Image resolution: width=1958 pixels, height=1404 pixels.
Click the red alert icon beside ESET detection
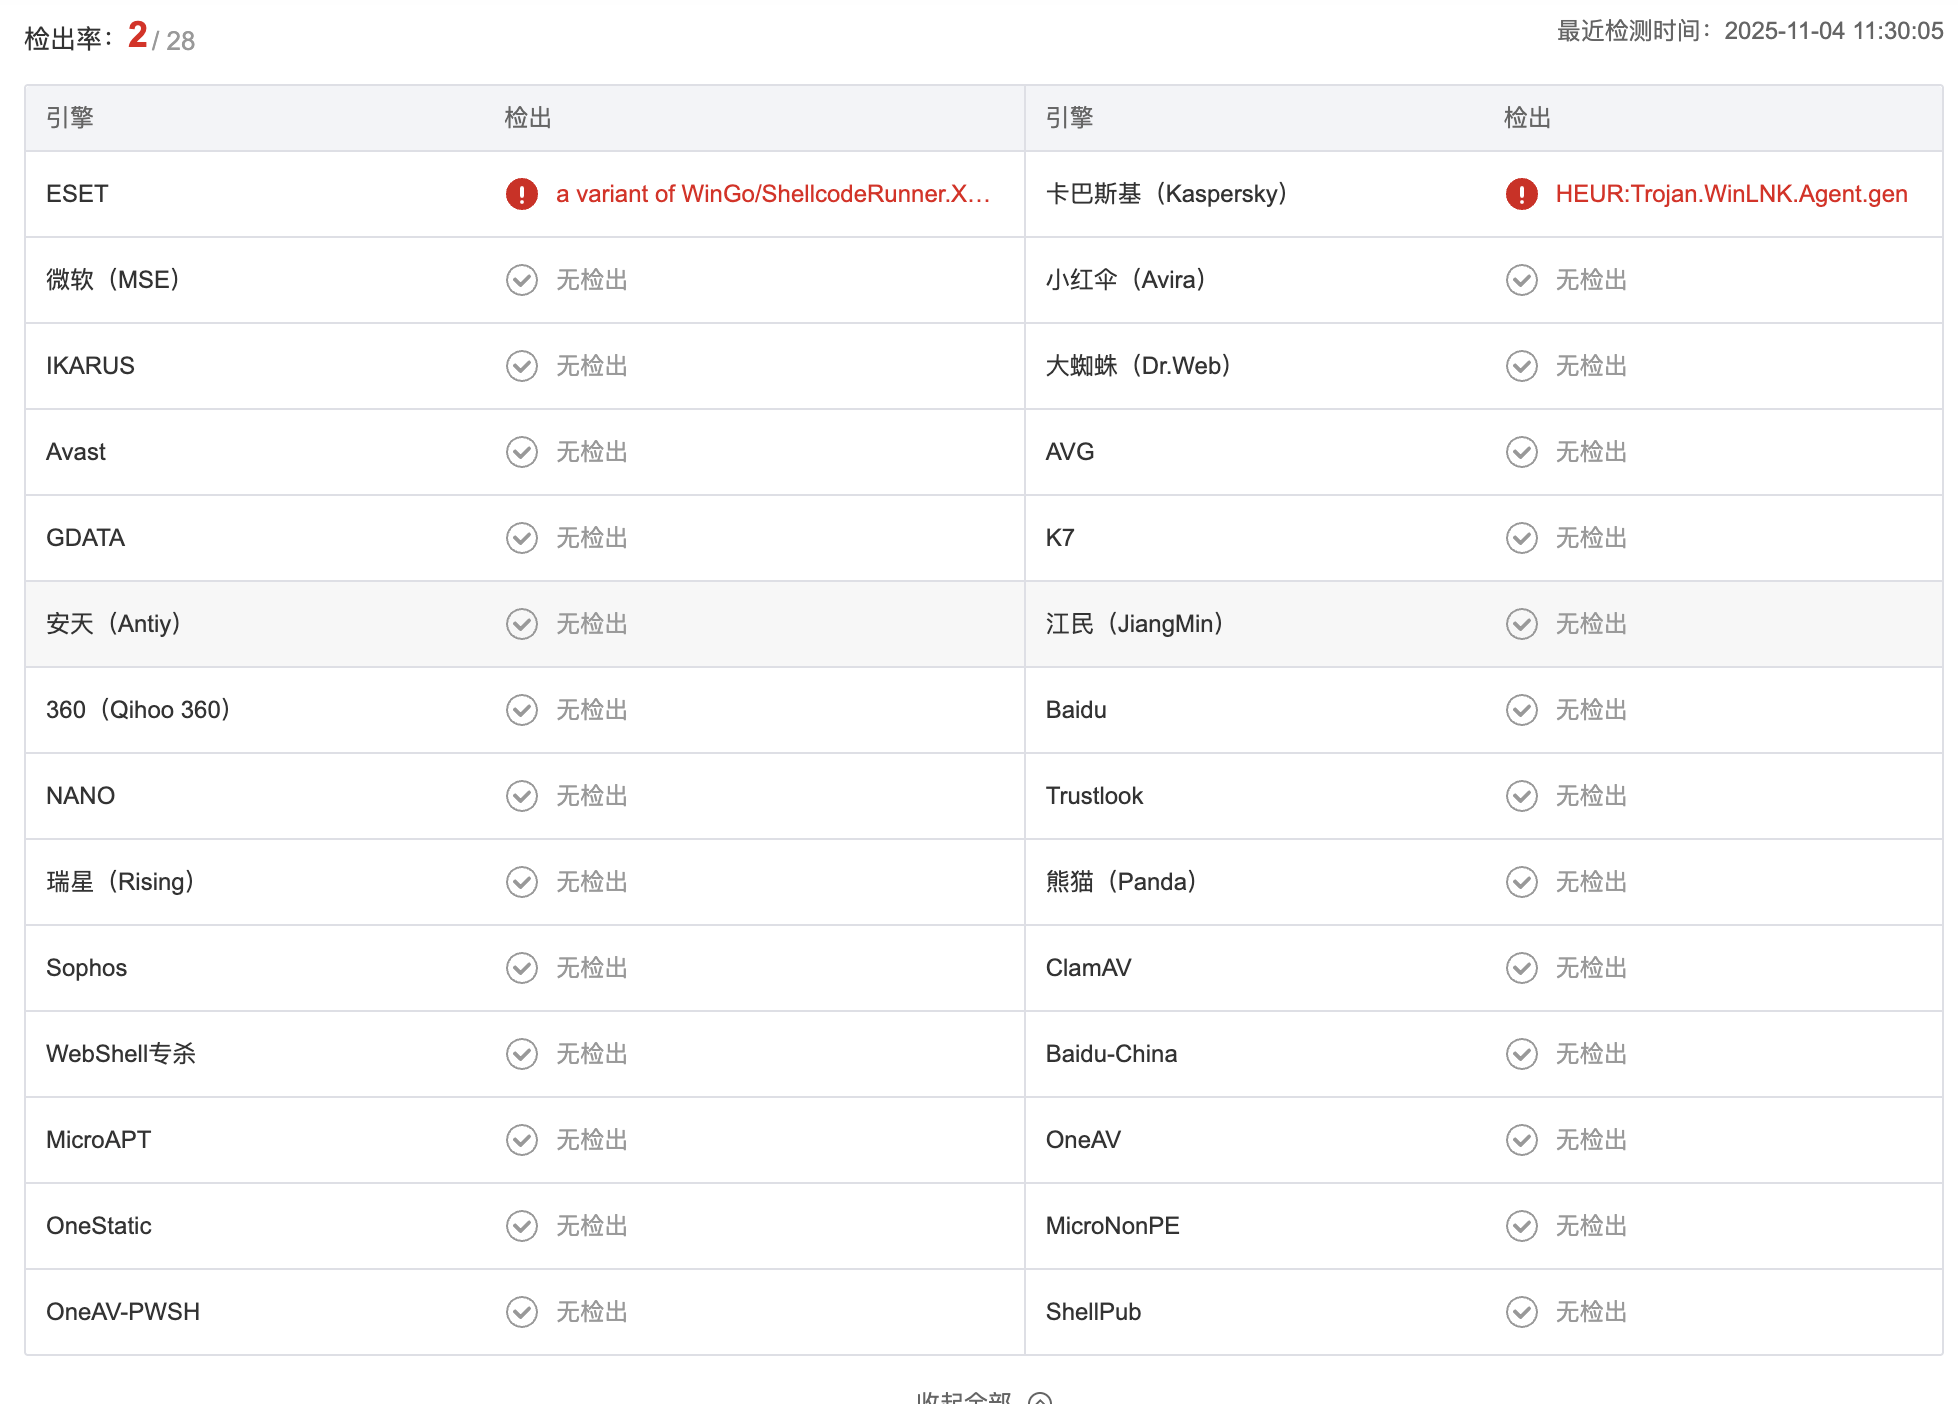click(521, 194)
